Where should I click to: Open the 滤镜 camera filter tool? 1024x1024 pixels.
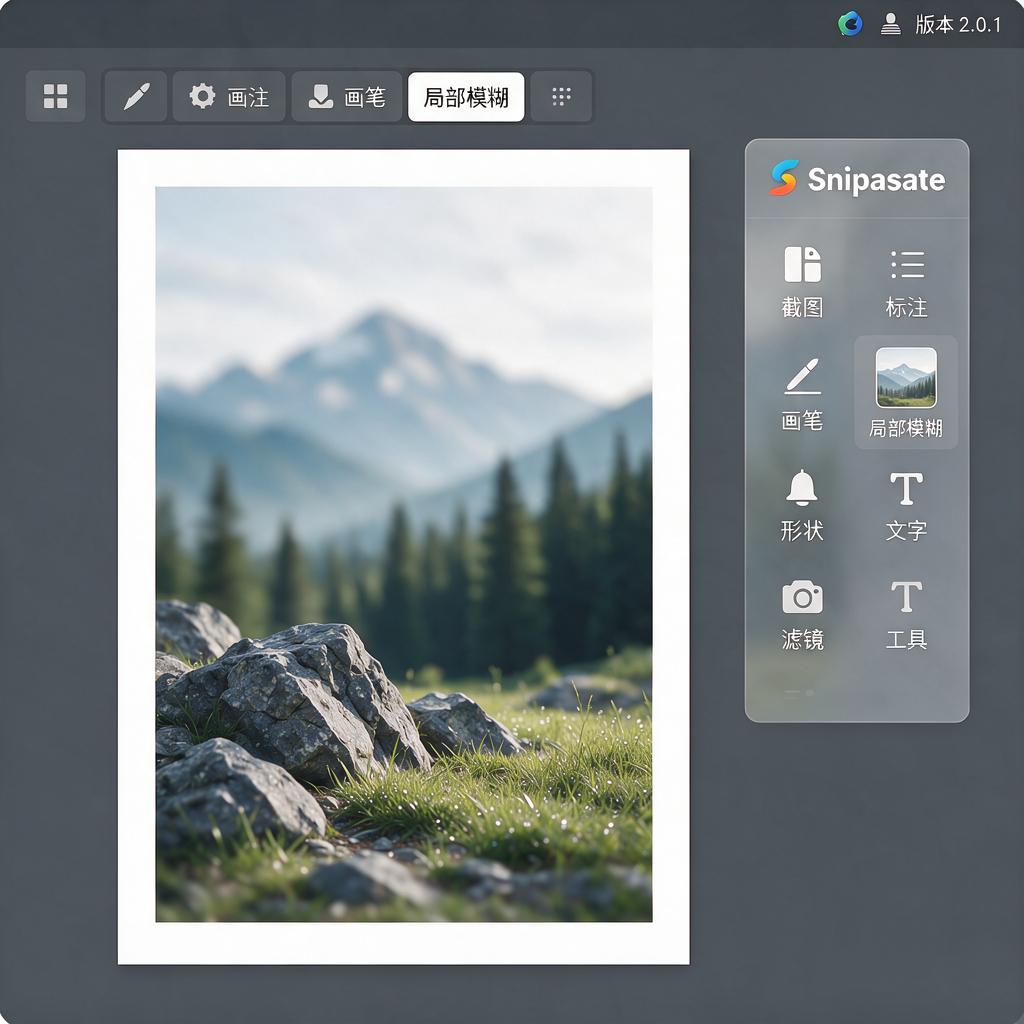coord(802,614)
